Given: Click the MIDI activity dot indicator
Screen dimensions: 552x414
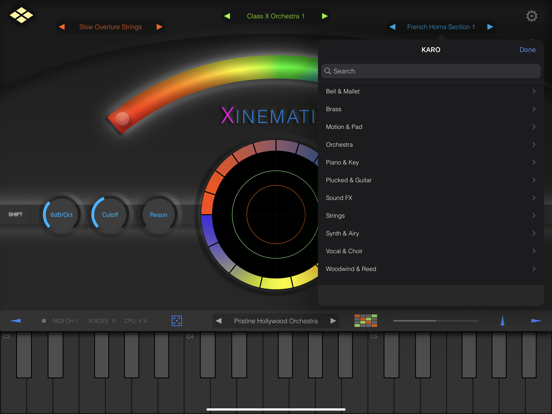Looking at the screenshot, I should [44, 321].
